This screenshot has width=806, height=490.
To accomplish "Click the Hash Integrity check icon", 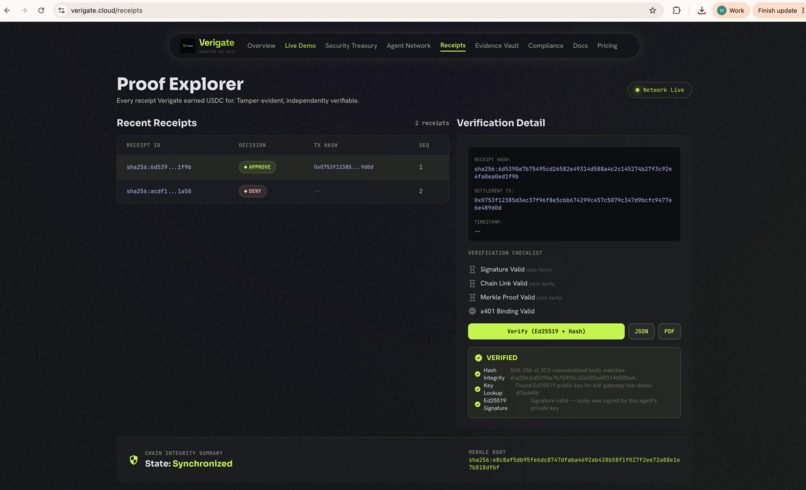I will 478,374.
